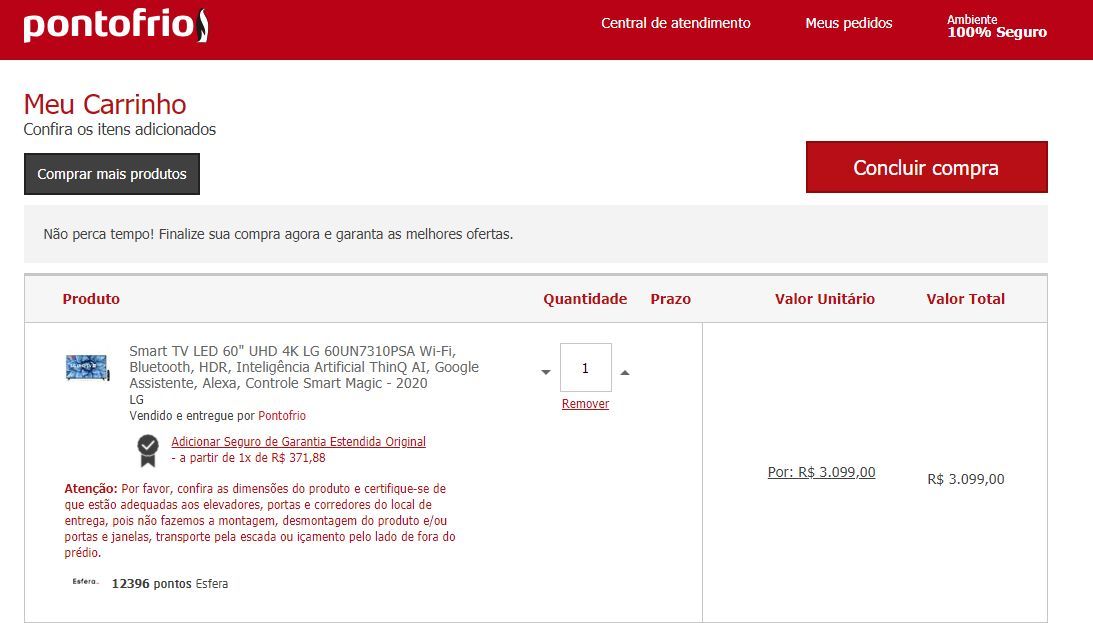The image size is (1093, 623).
Task: Click the Esfera logo icon
Action: pos(86,581)
